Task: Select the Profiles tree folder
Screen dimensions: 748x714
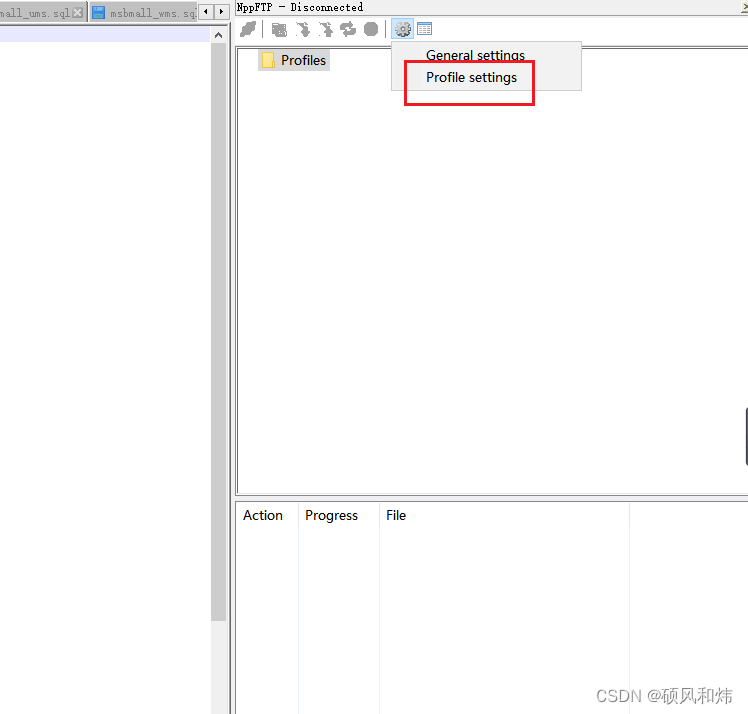Action: [x=294, y=61]
